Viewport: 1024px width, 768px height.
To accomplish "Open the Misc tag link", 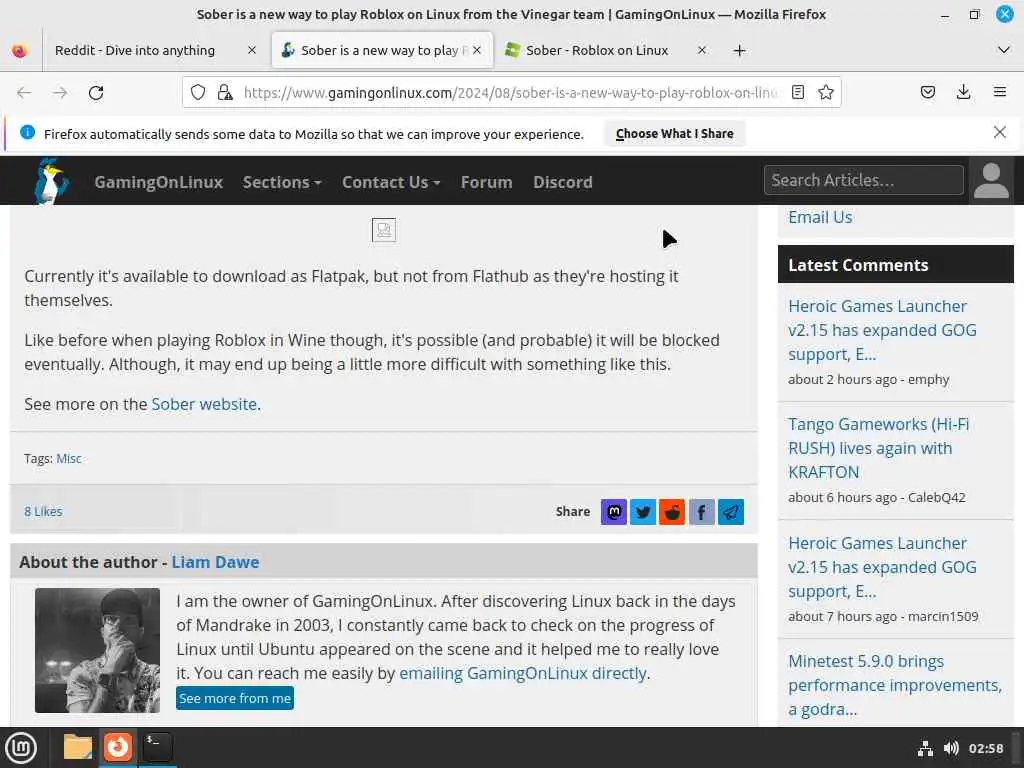I will [69, 458].
